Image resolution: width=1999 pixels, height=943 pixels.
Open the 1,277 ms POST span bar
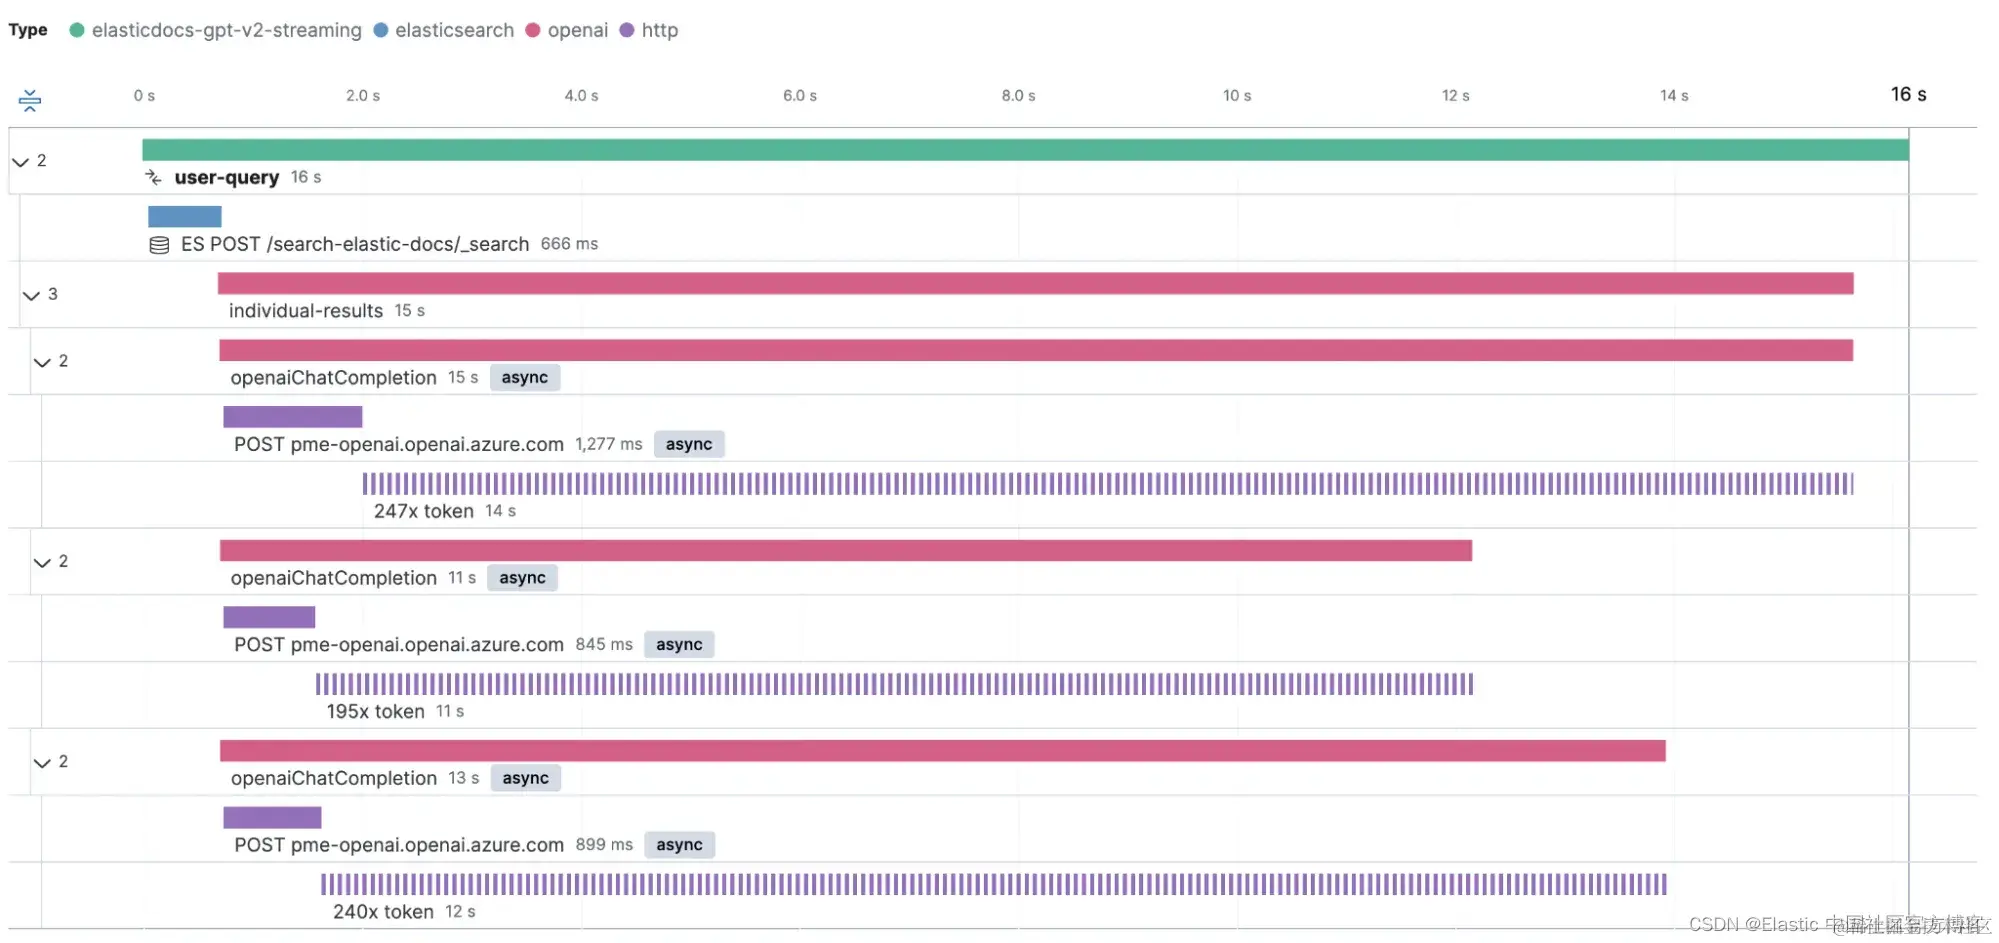point(293,417)
